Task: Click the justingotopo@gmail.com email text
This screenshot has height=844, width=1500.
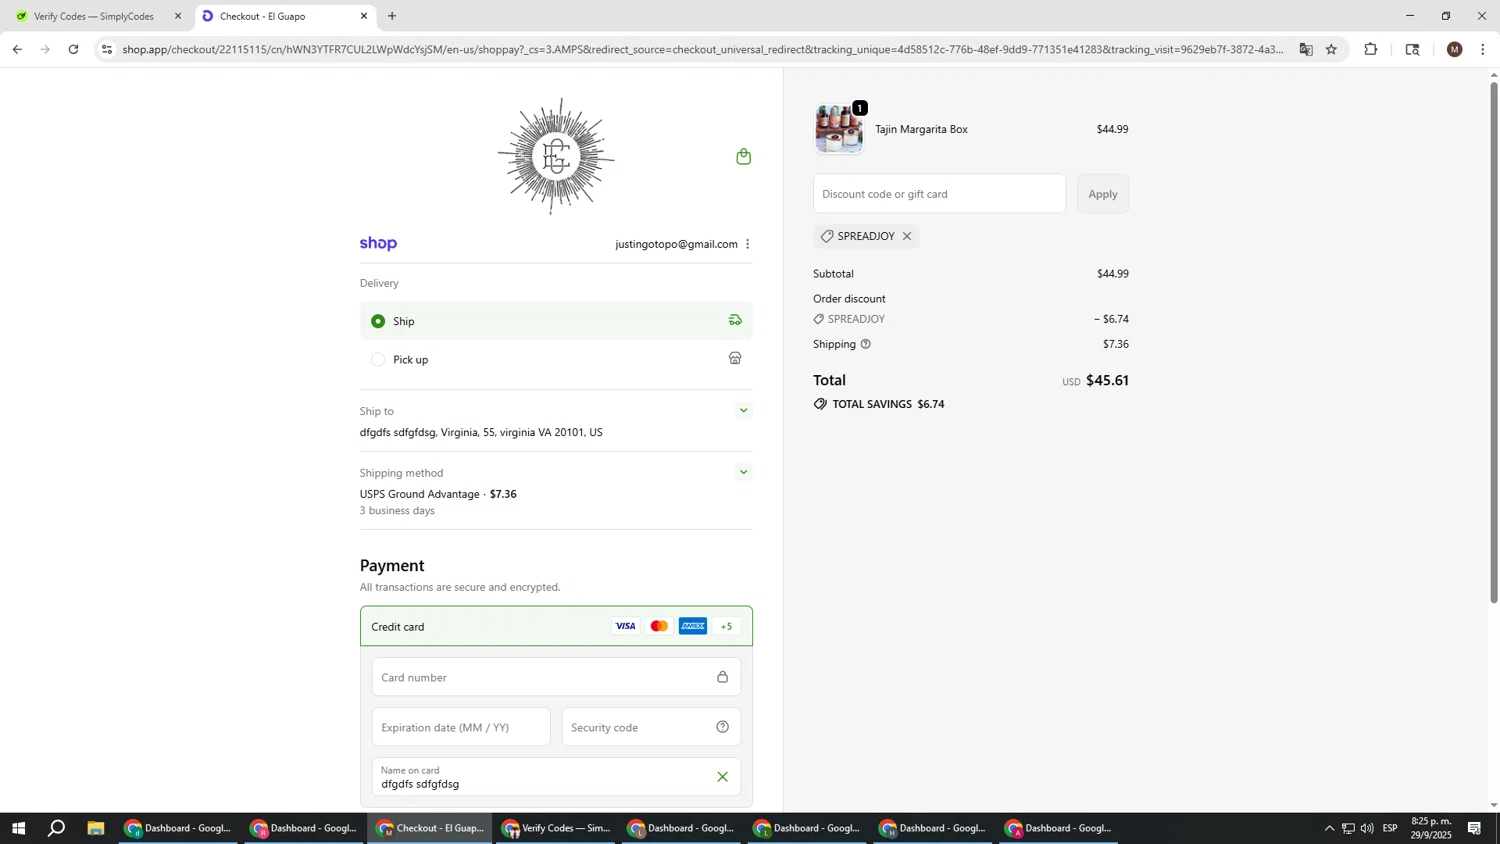Action: click(x=676, y=244)
